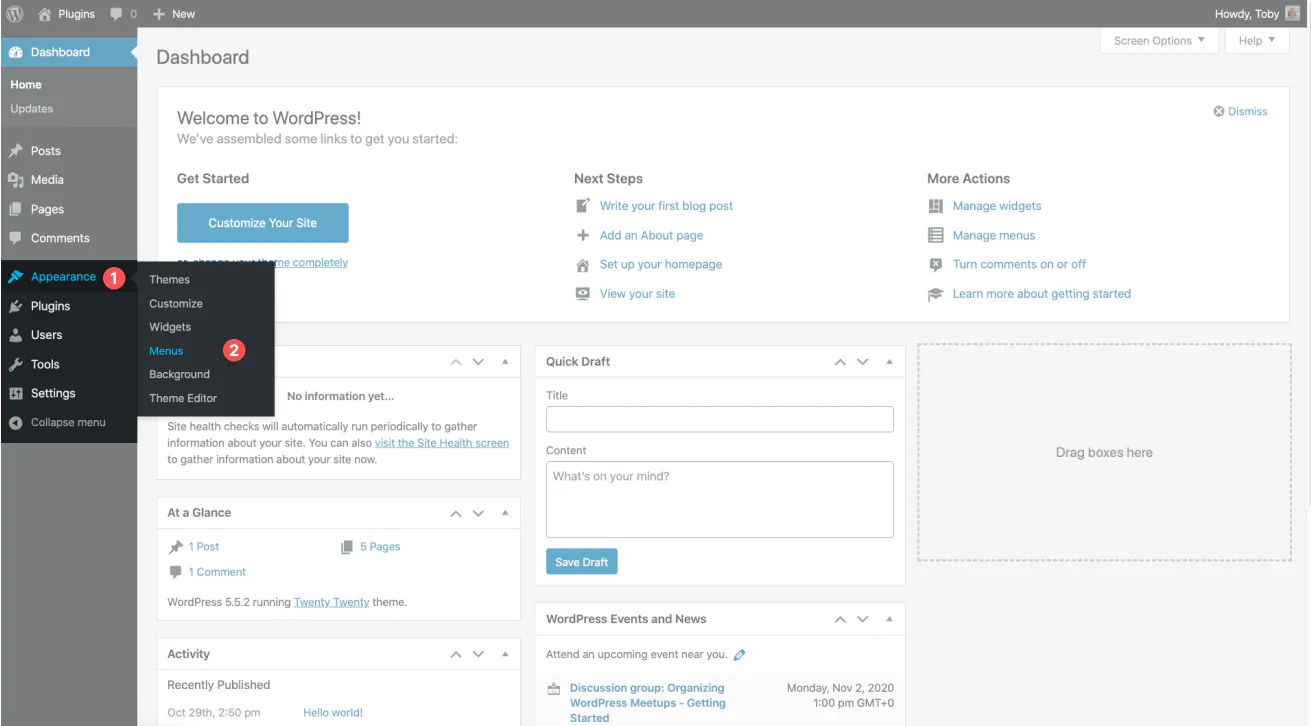The image size is (1311, 726).
Task: Collapse the WordPress Events and News panel
Action: click(x=889, y=620)
